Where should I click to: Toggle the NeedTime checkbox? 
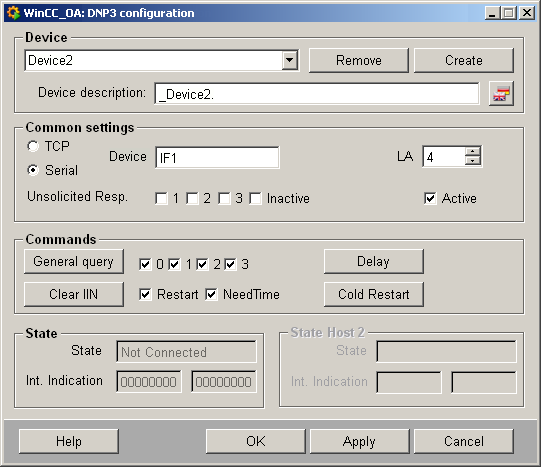(211, 294)
